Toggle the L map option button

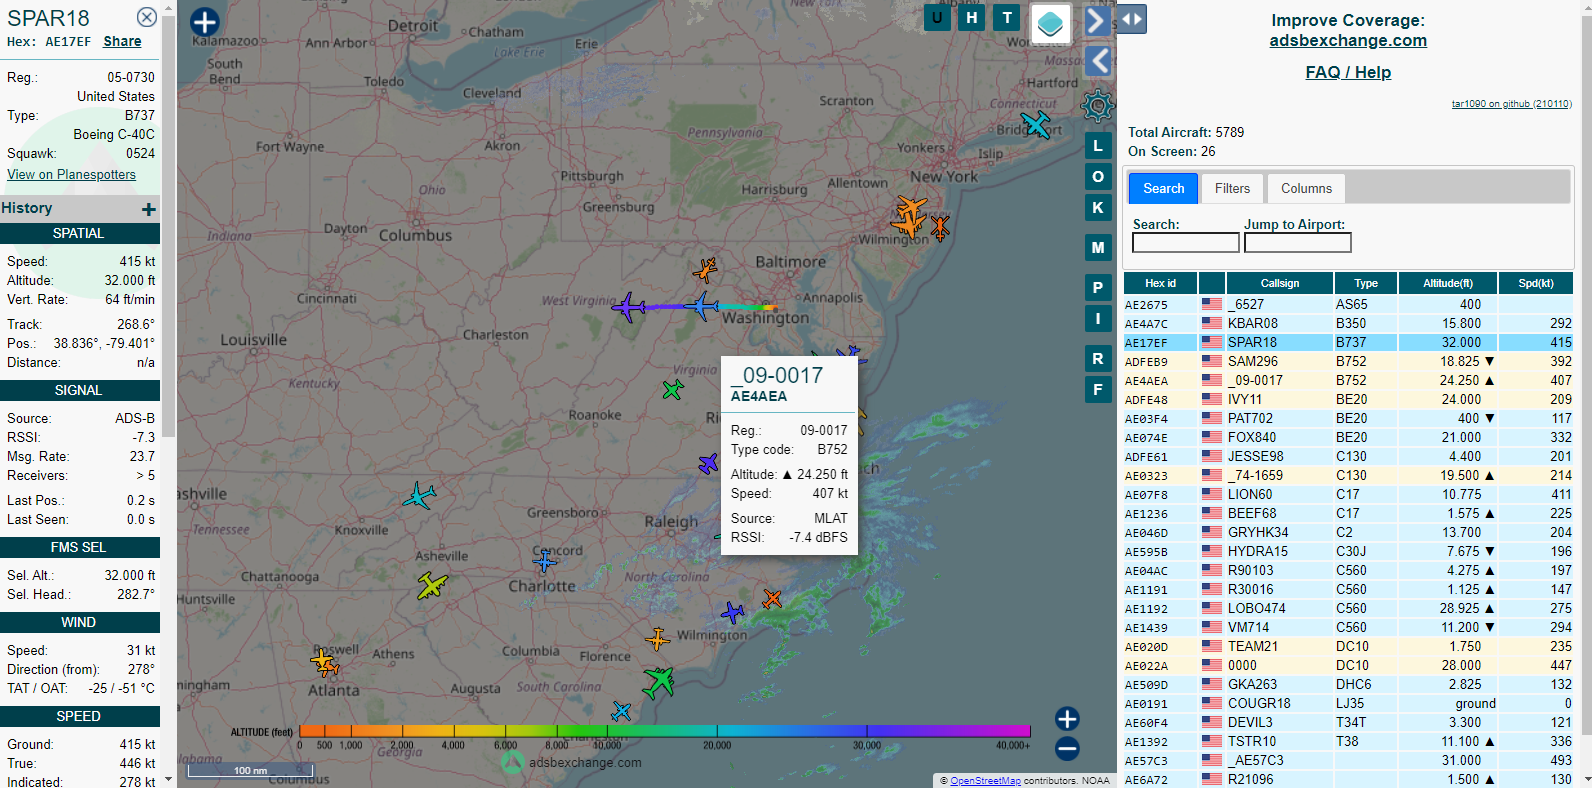(x=1098, y=146)
